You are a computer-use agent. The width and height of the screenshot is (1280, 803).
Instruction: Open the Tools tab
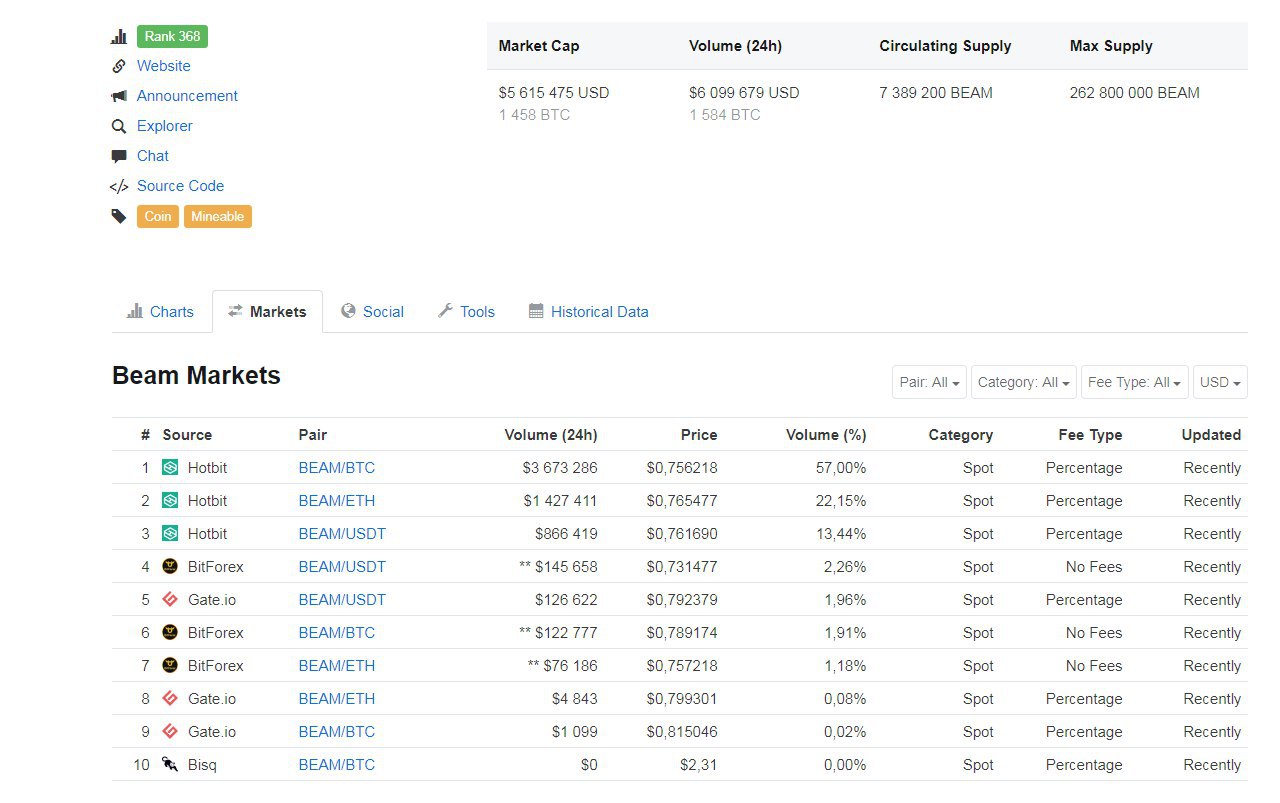(466, 312)
